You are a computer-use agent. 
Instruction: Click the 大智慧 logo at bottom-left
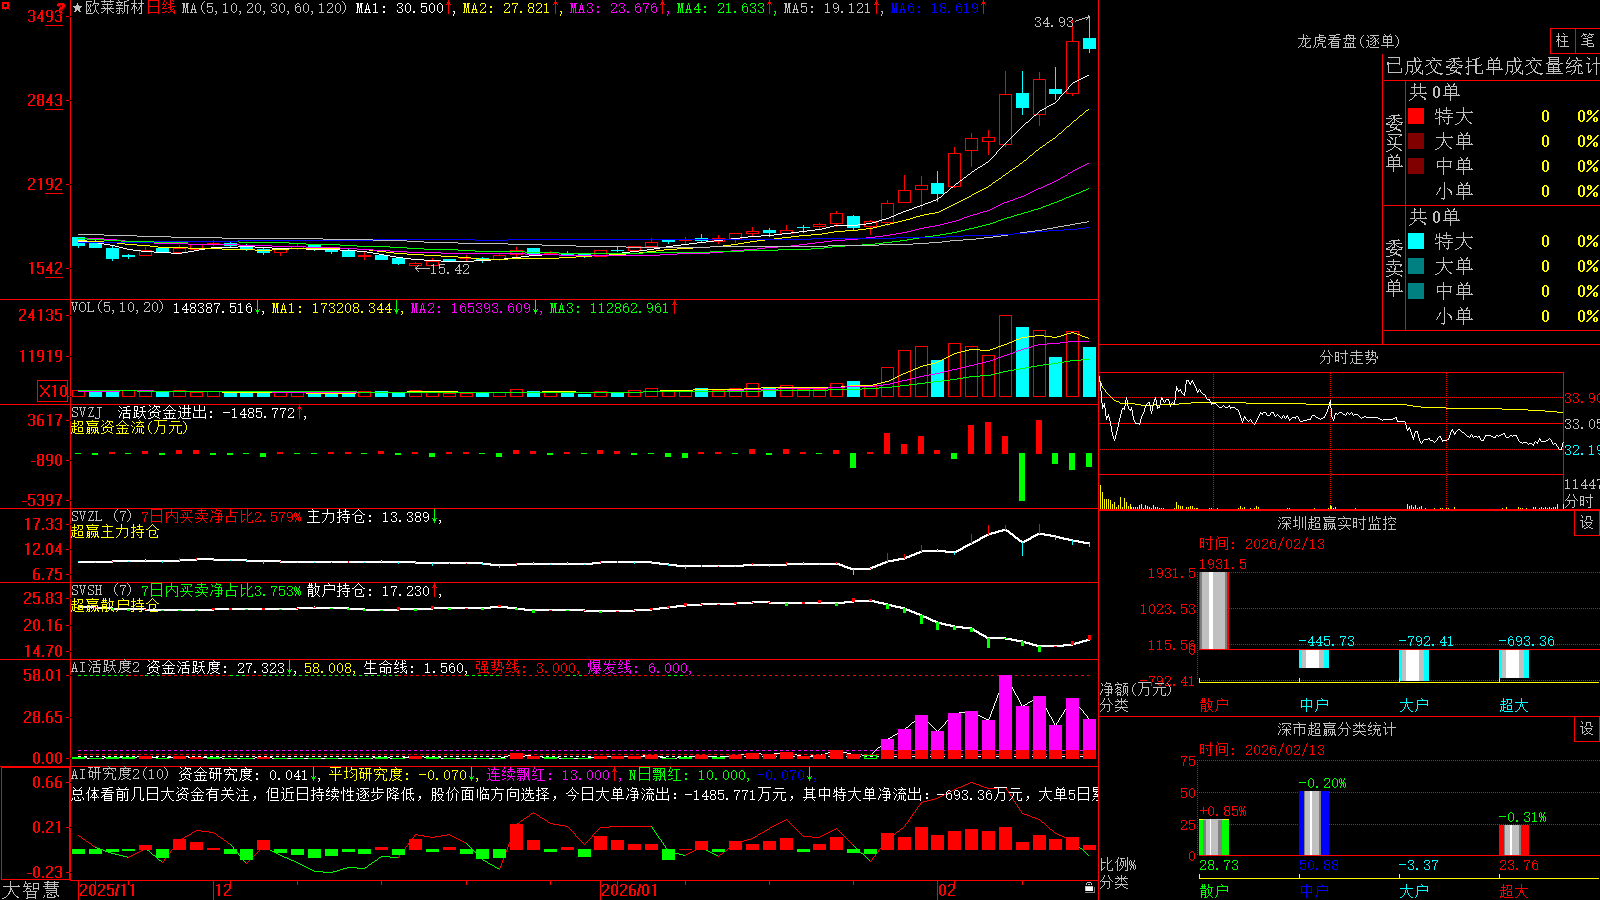[x=31, y=890]
